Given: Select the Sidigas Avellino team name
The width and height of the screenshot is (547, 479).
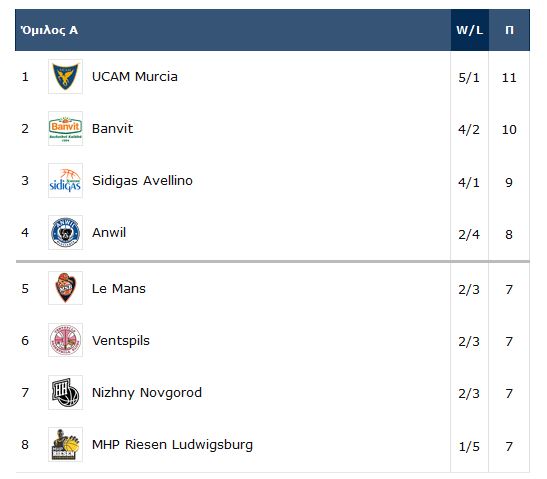Looking at the screenshot, I should pyautogui.click(x=142, y=181).
